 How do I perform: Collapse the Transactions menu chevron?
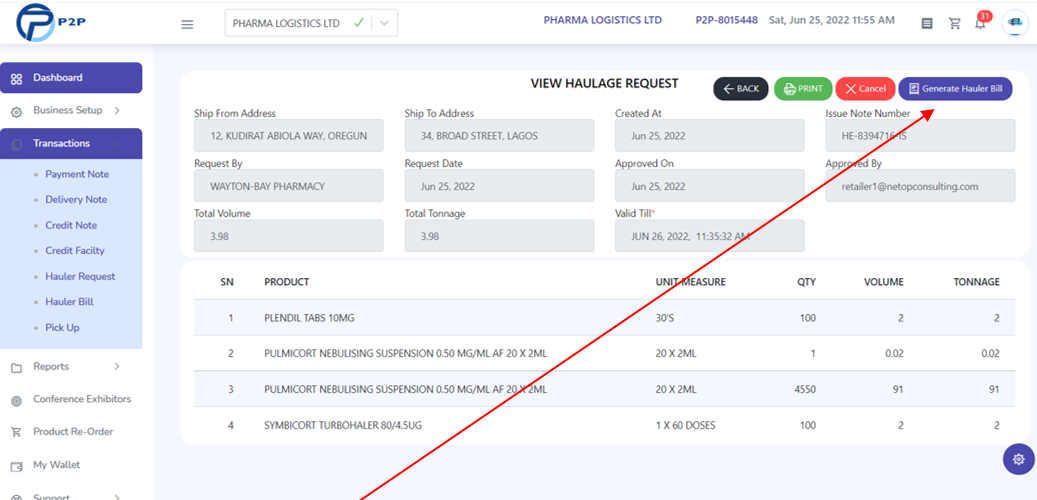[117, 144]
